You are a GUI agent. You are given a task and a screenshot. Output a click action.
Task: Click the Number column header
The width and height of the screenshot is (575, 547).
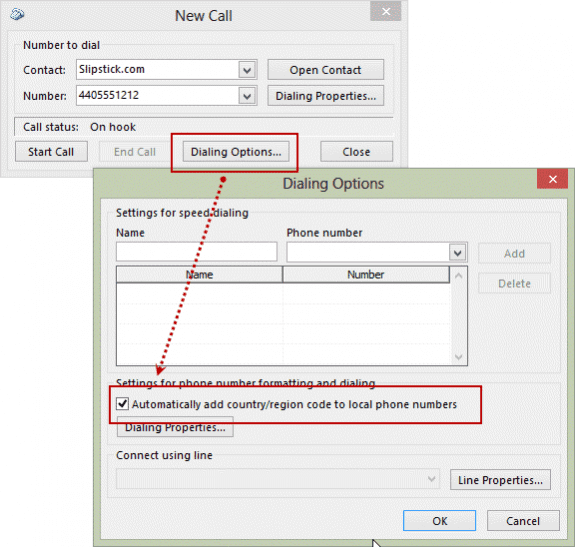[366, 275]
